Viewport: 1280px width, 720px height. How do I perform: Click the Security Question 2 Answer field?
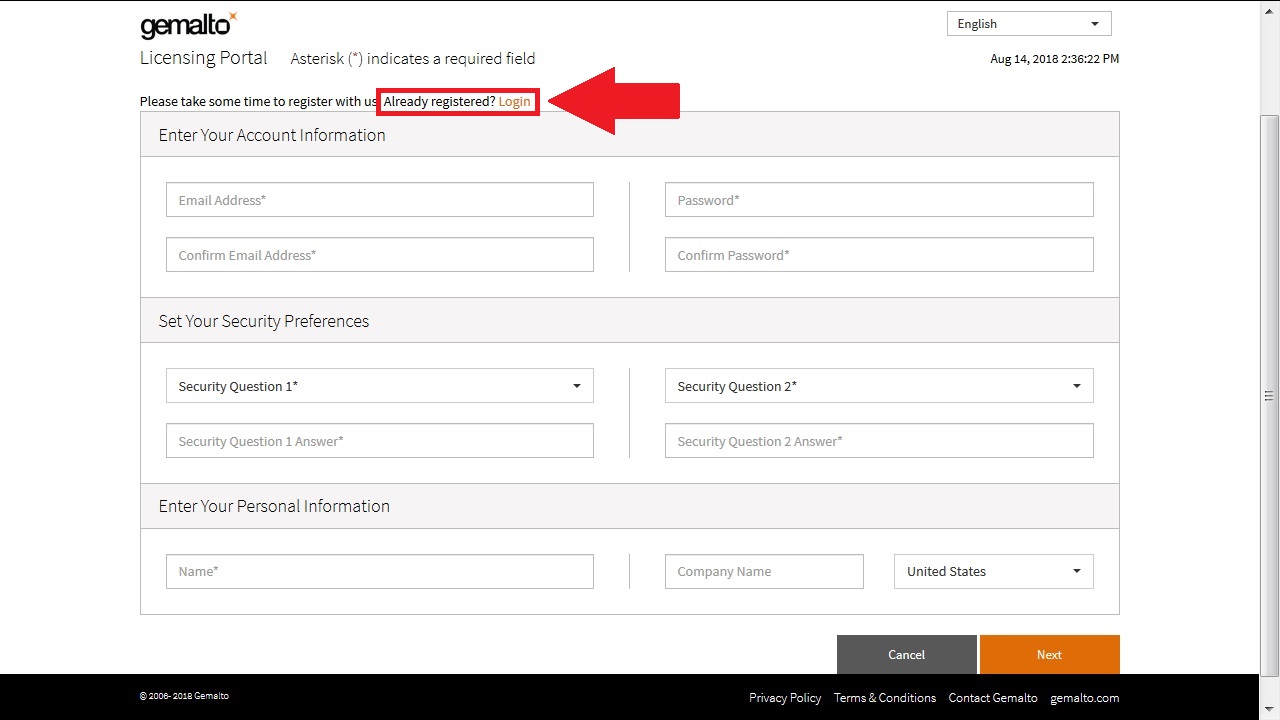click(x=878, y=441)
